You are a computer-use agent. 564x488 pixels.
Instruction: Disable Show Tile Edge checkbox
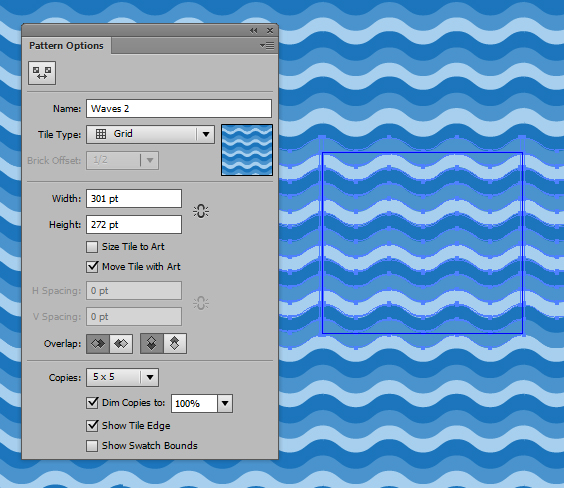[92, 426]
